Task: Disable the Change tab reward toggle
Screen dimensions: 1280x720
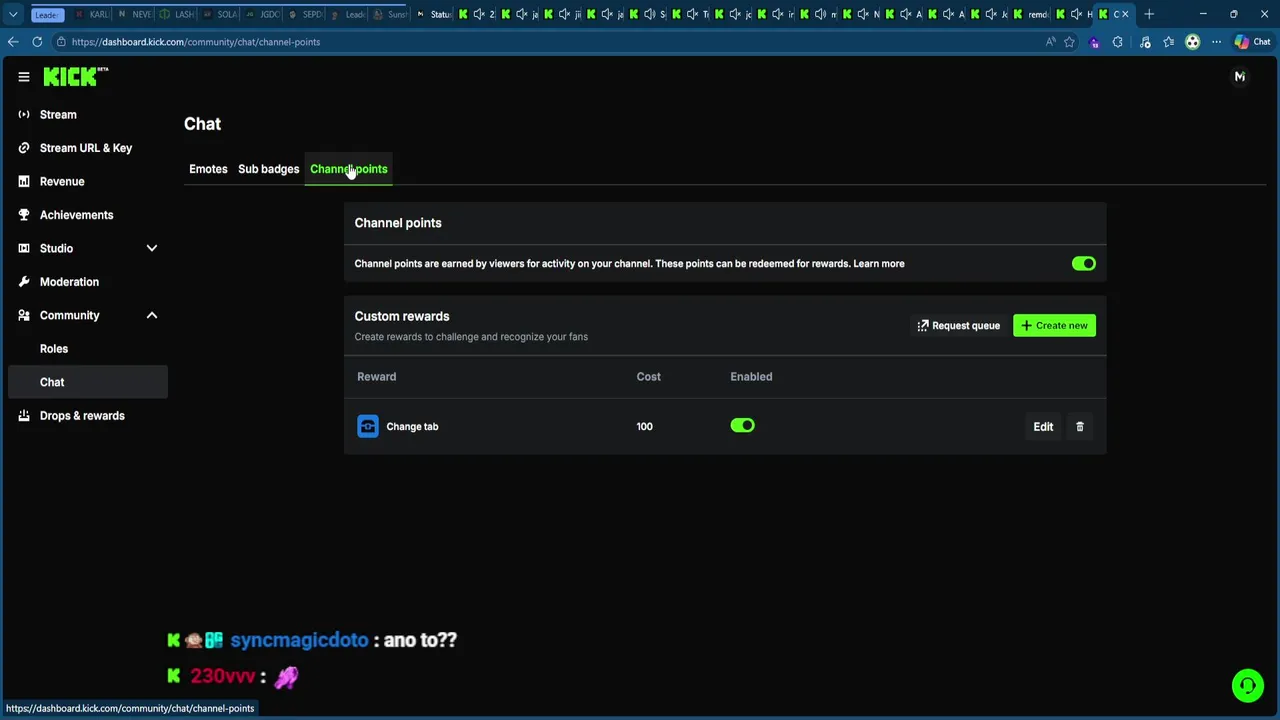Action: [742, 426]
